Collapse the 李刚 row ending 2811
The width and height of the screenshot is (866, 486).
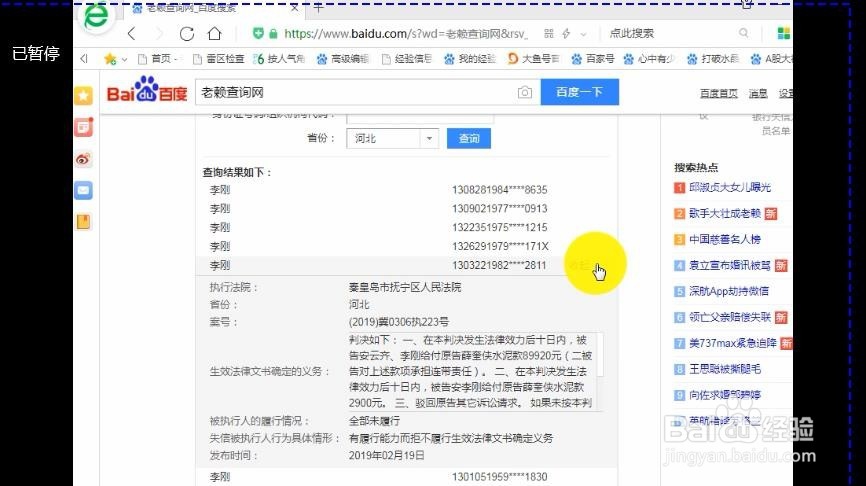click(405, 265)
